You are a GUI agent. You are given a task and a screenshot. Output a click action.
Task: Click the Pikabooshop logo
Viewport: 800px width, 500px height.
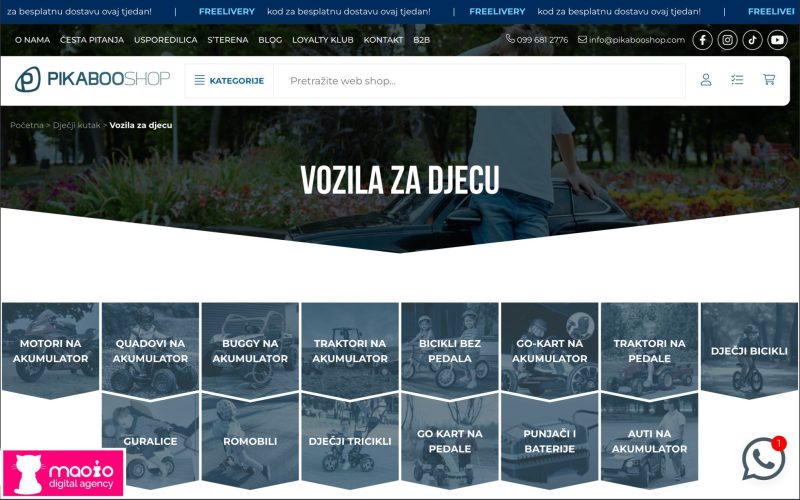(x=92, y=80)
